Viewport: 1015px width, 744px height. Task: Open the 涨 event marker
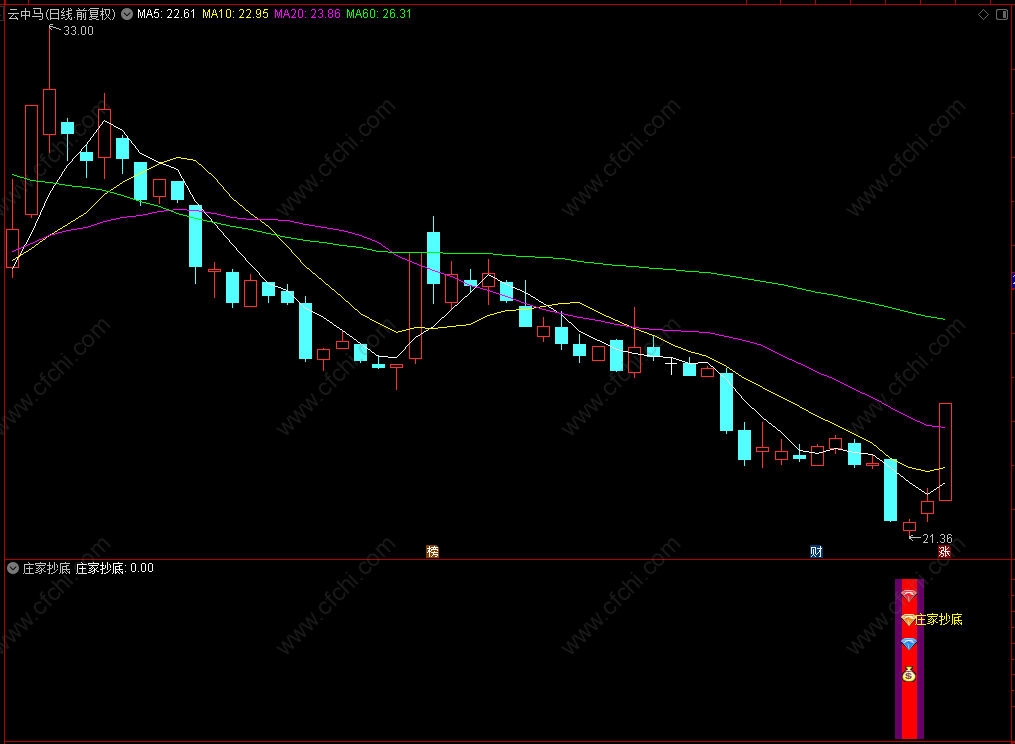[944, 551]
